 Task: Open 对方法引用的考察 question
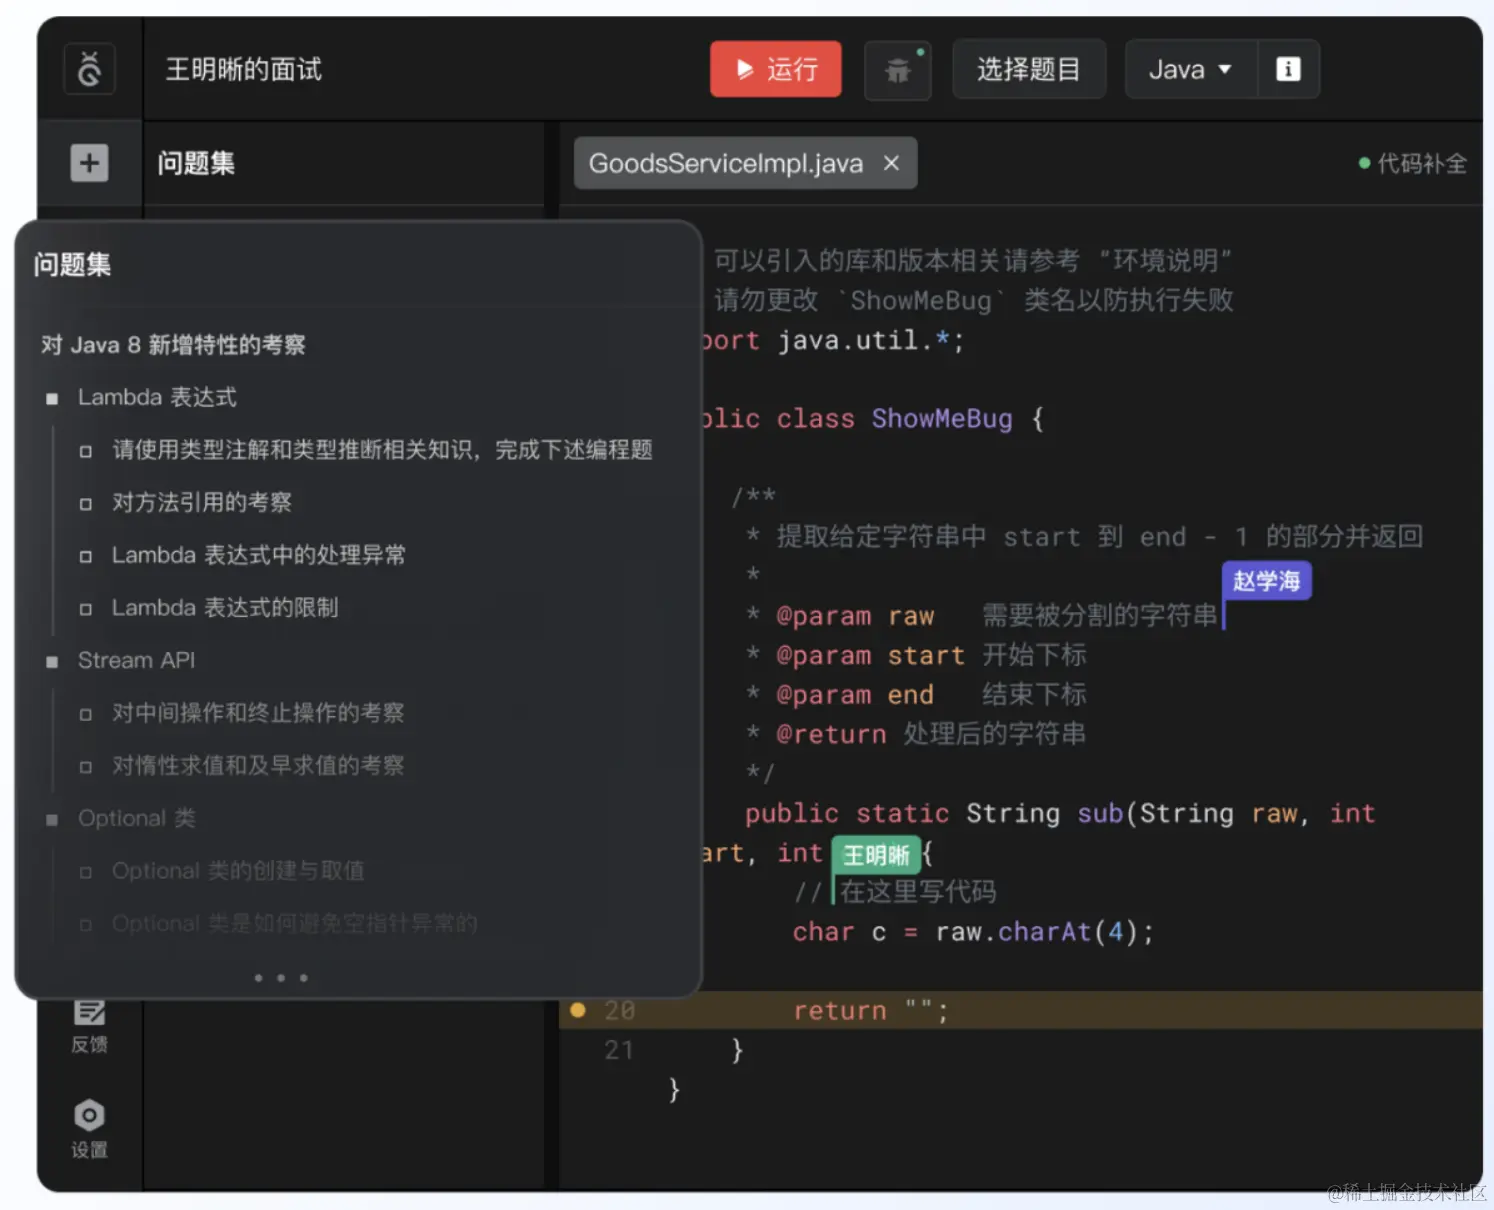[x=202, y=502]
